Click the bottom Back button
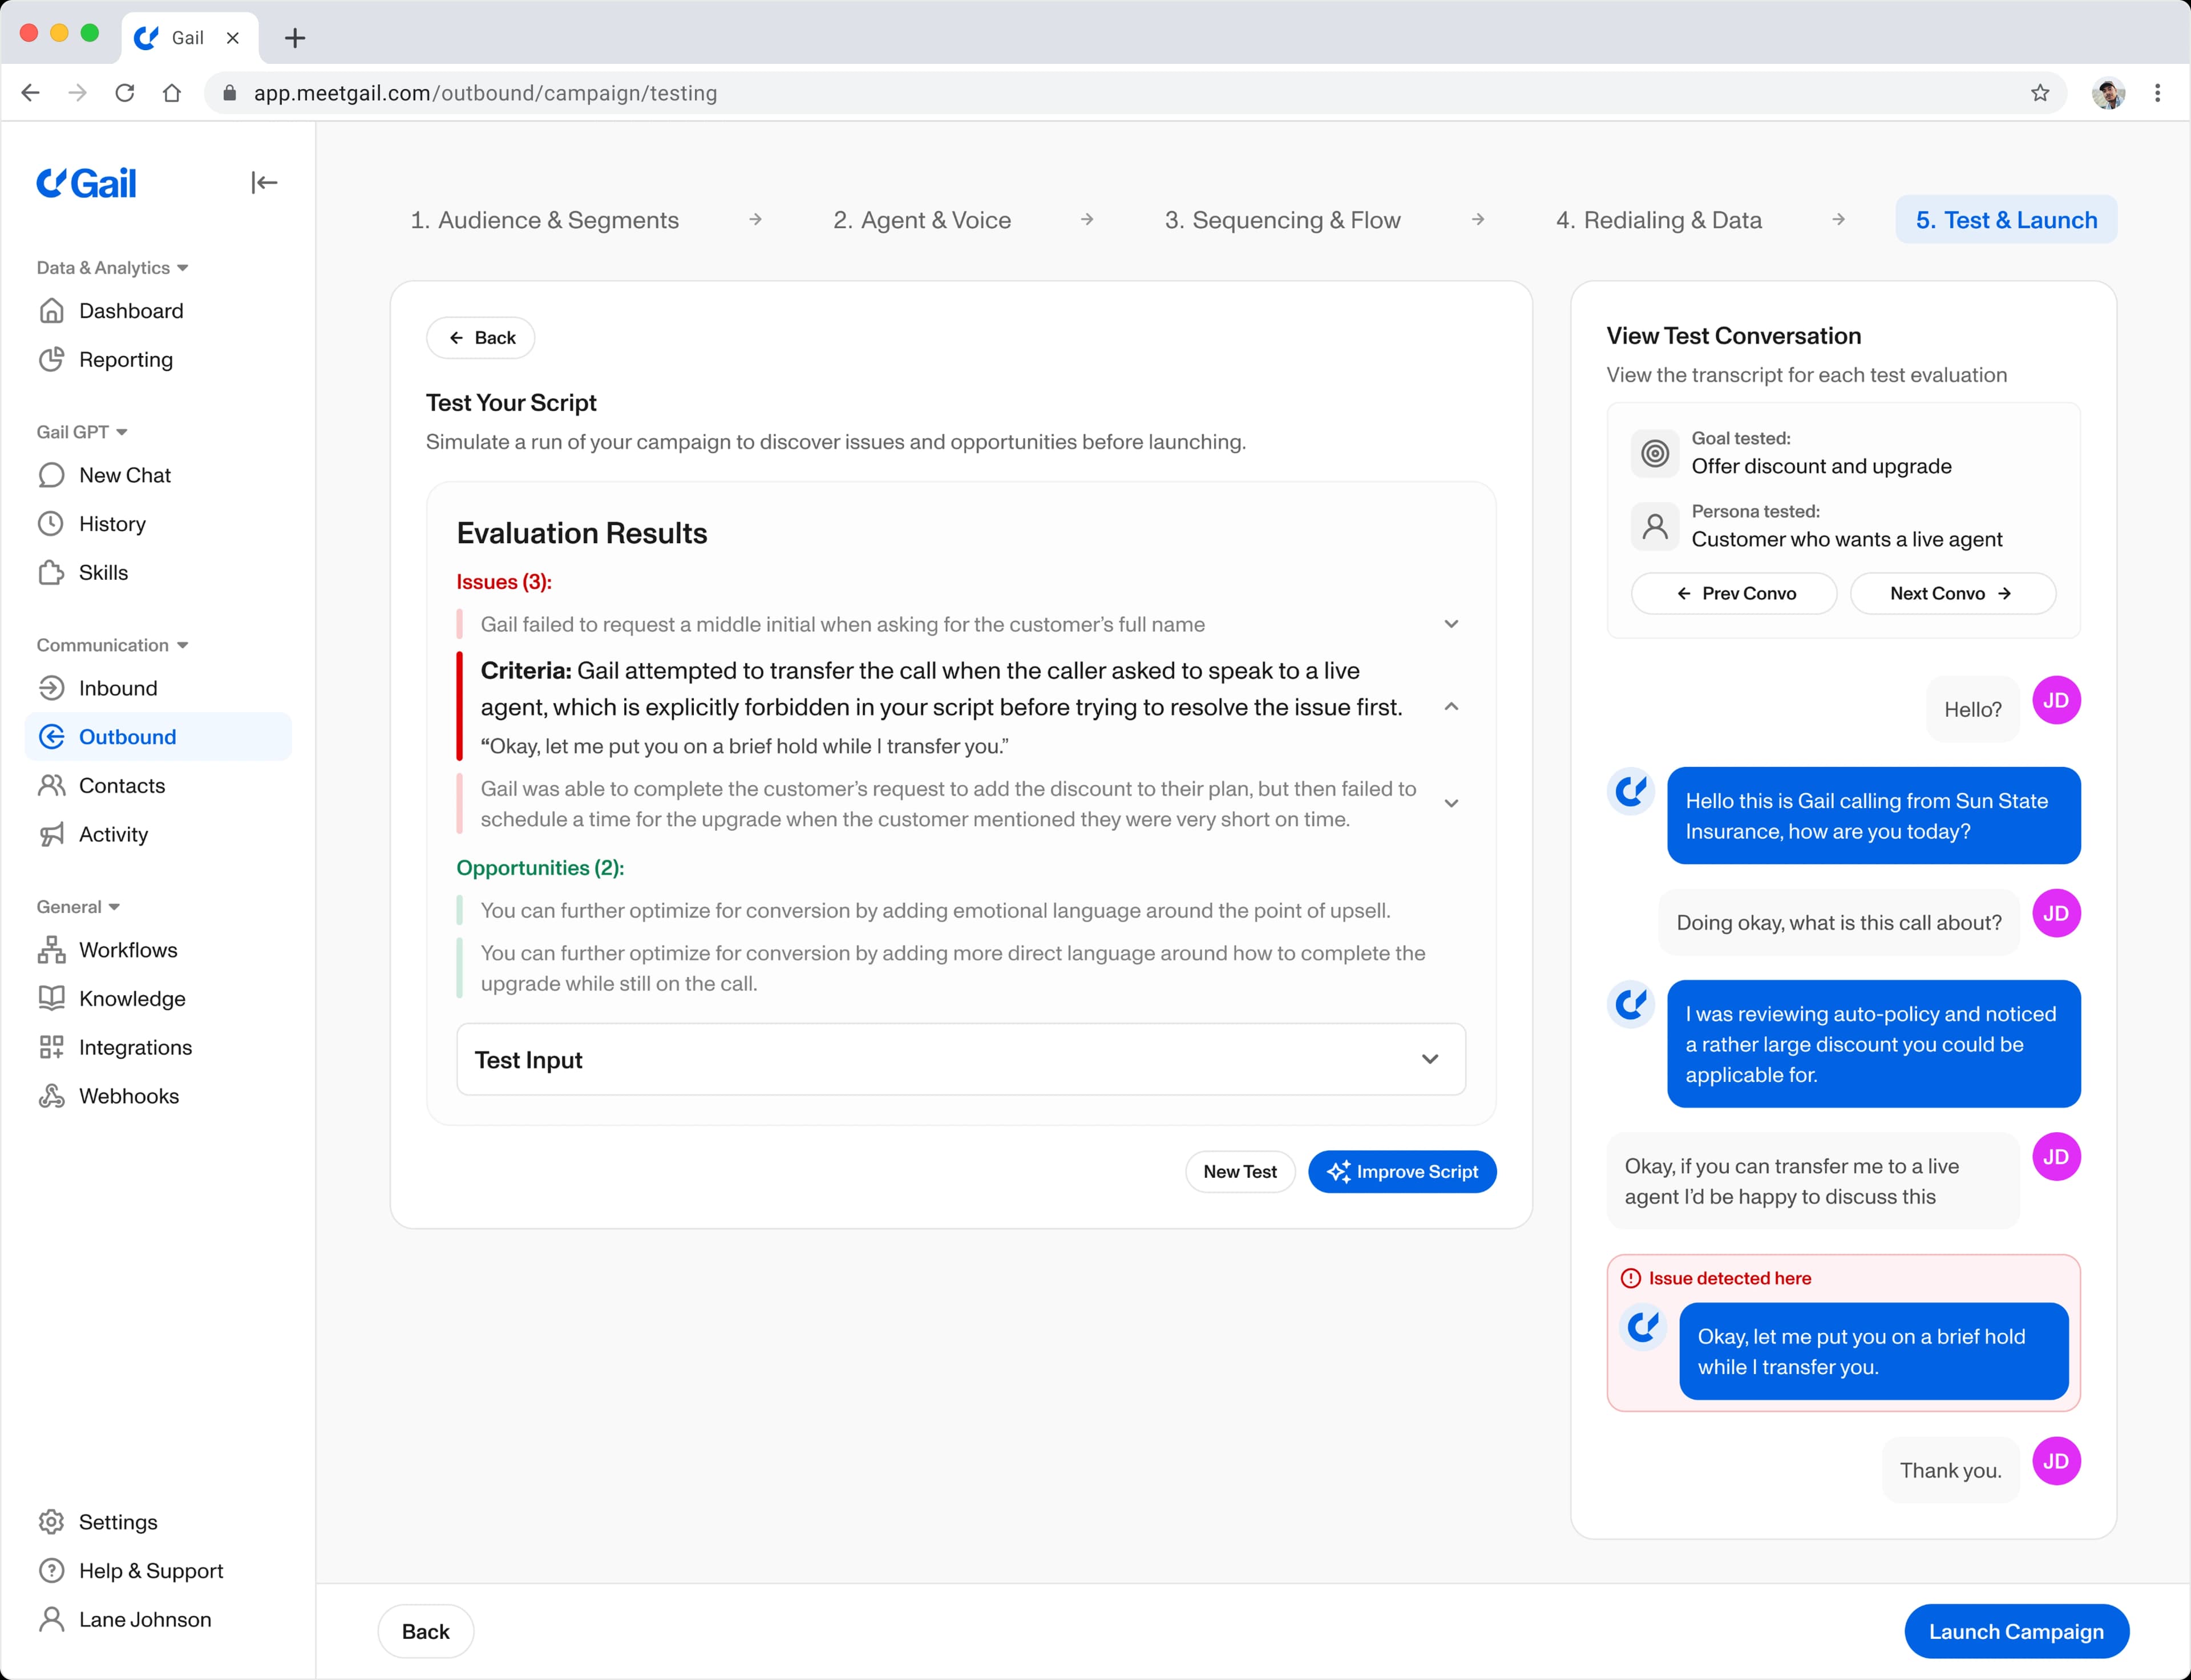 [x=426, y=1632]
